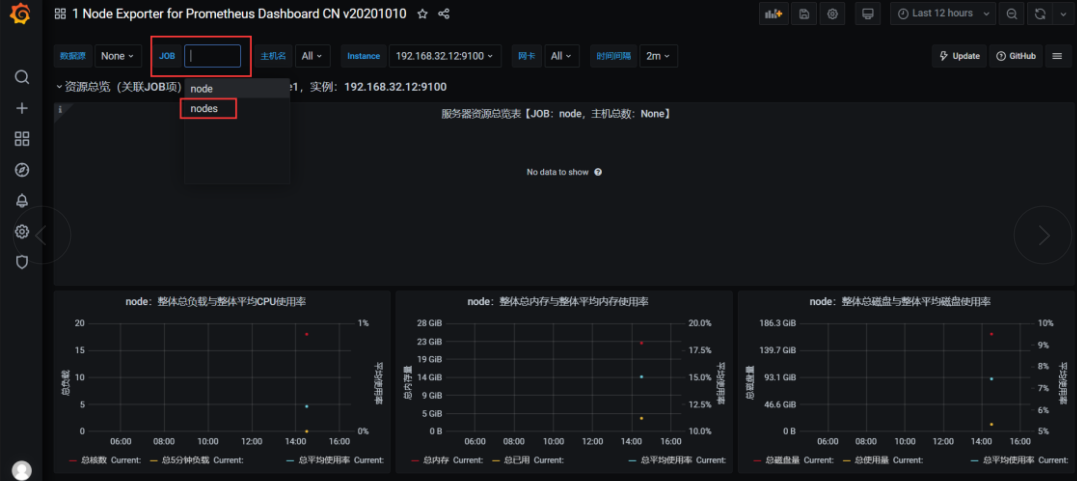Click the dashboard title text
The width and height of the screenshot is (1077, 481).
239,14
